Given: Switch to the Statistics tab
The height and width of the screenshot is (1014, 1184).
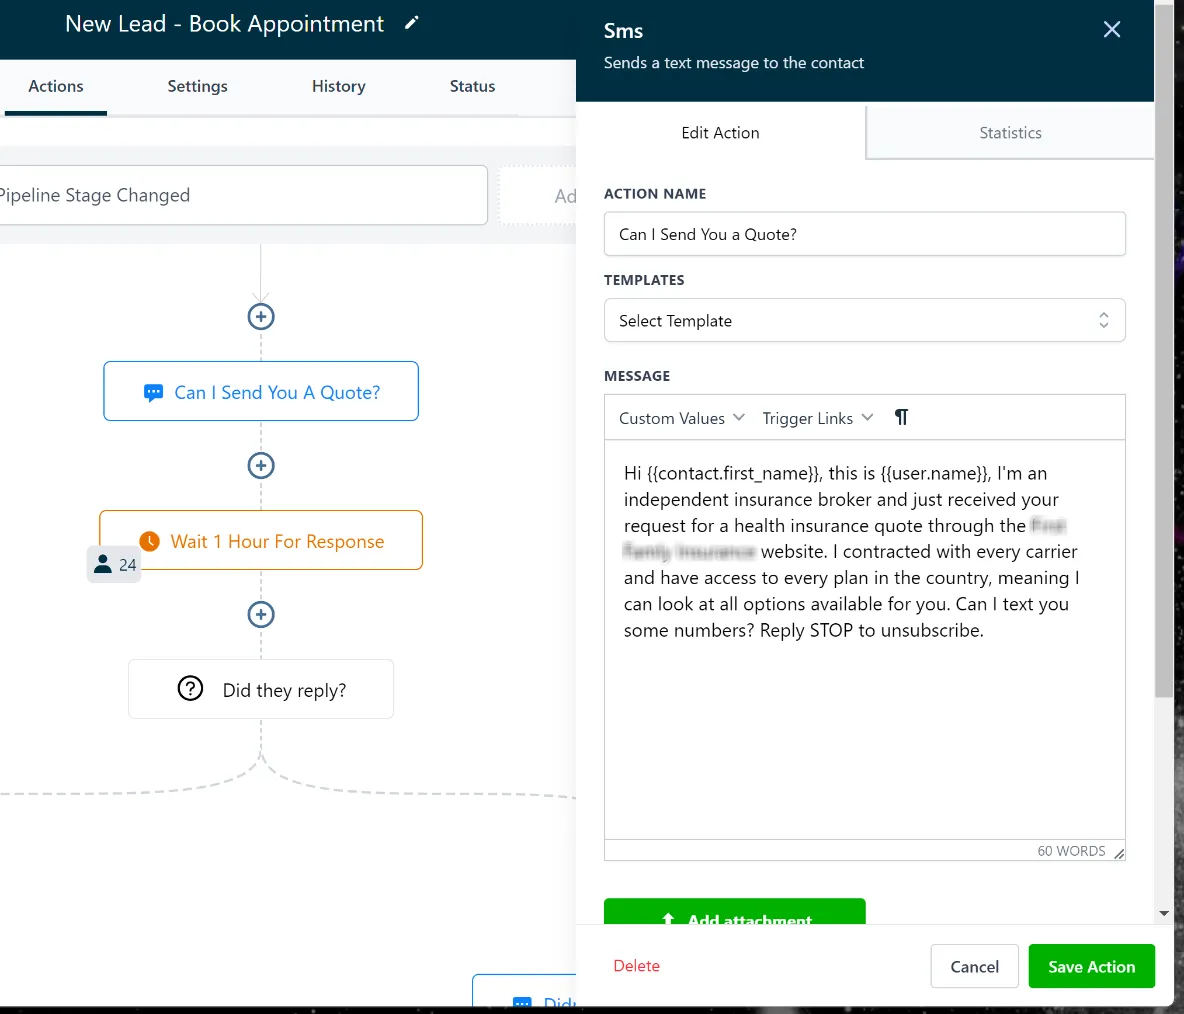Looking at the screenshot, I should pos(1010,133).
